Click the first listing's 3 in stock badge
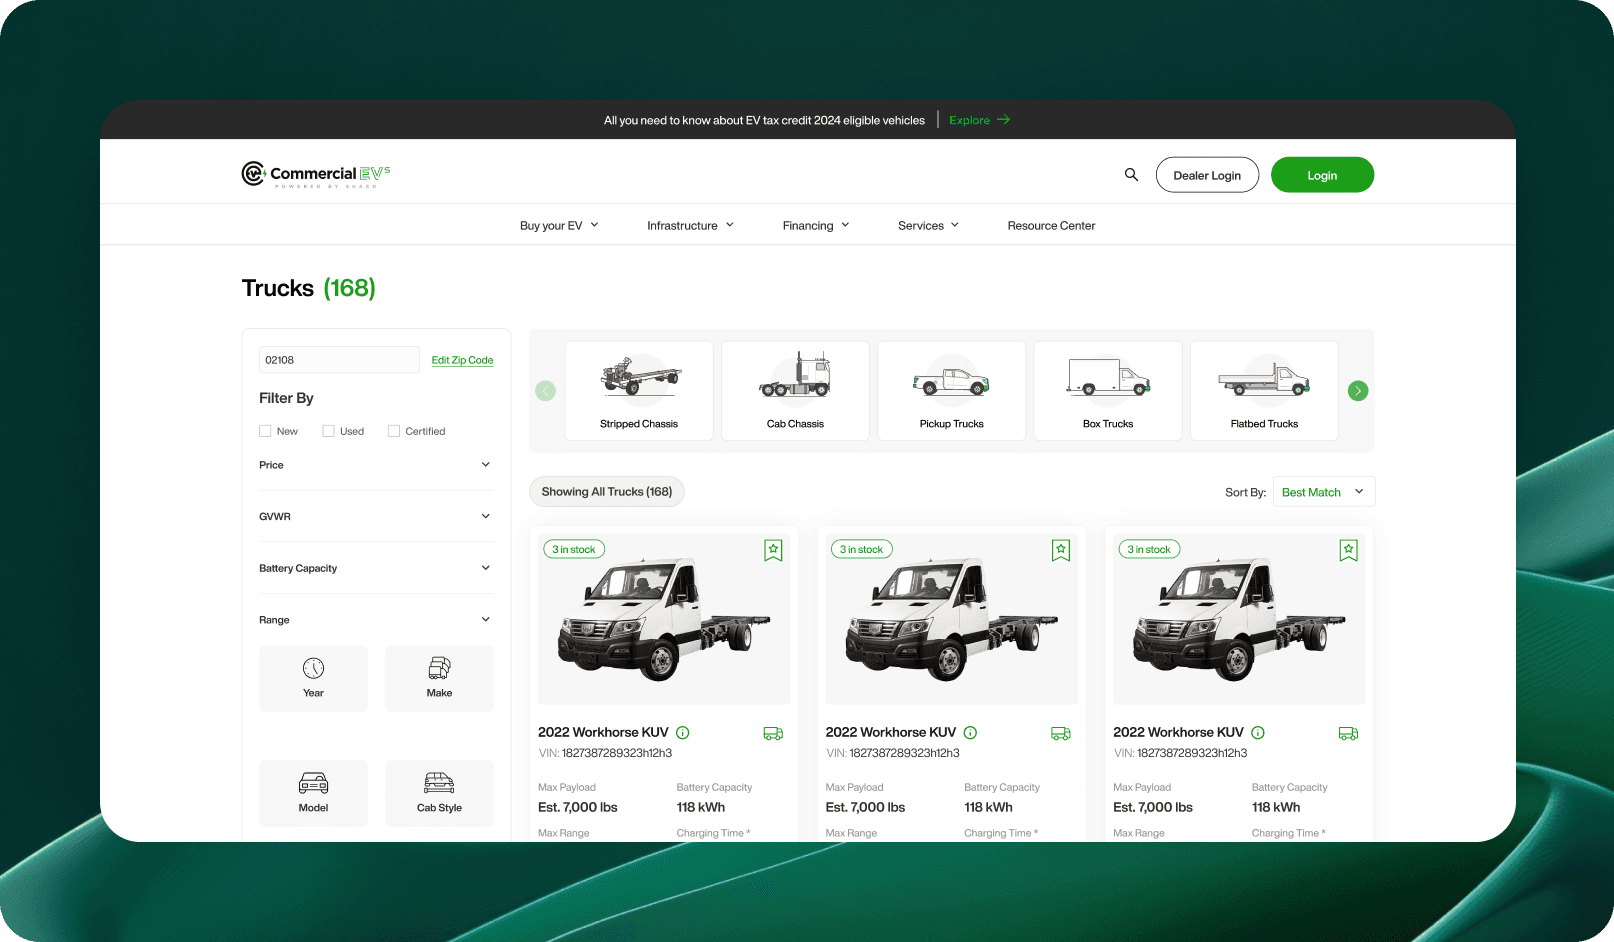 [574, 549]
